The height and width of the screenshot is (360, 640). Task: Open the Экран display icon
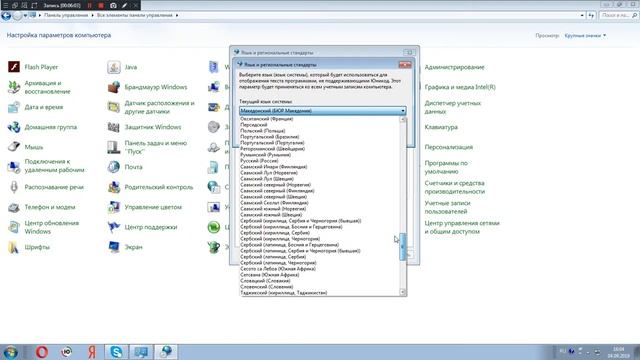click(x=114, y=247)
